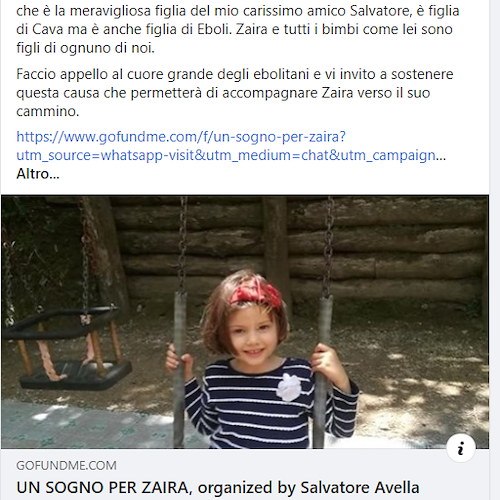Click the sentence 'figli di ognuno di noi'
This screenshot has width=500, height=500.
click(85, 48)
